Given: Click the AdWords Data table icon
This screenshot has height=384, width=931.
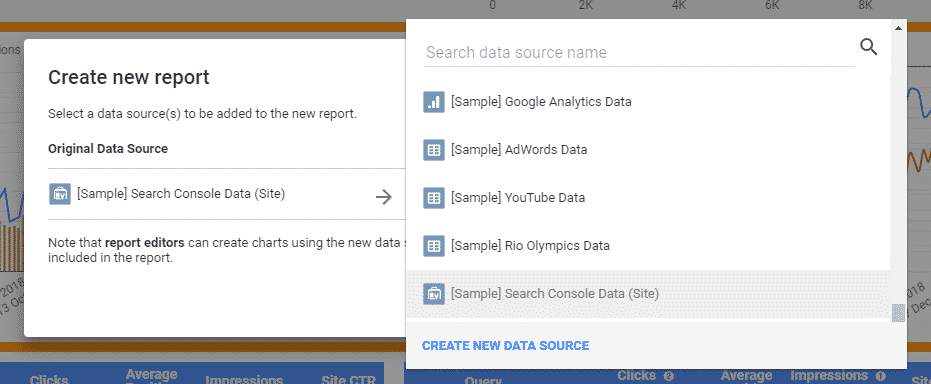Looking at the screenshot, I should pos(434,150).
